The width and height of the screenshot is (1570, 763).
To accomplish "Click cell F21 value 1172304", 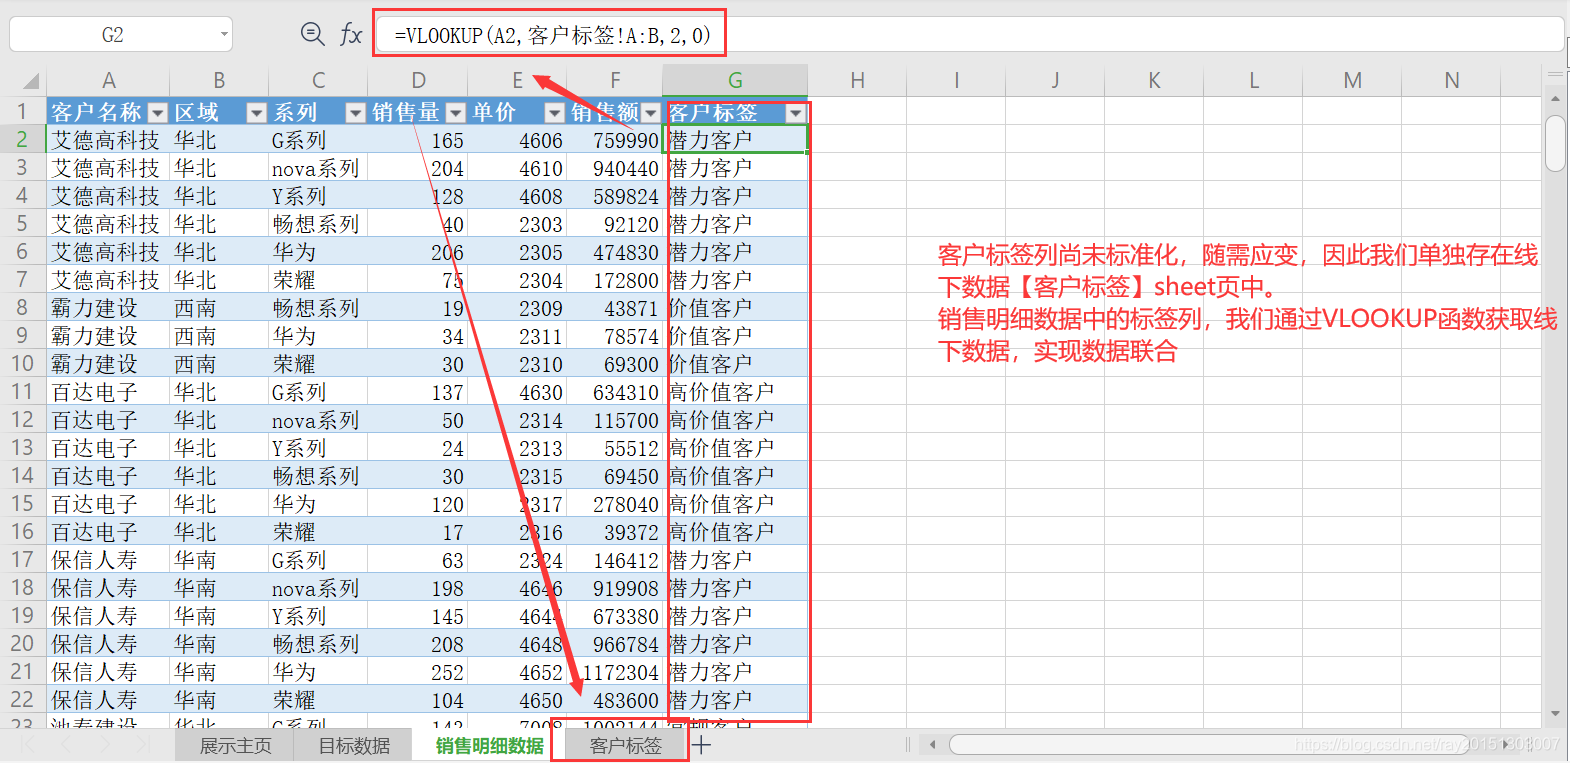I will (x=614, y=671).
